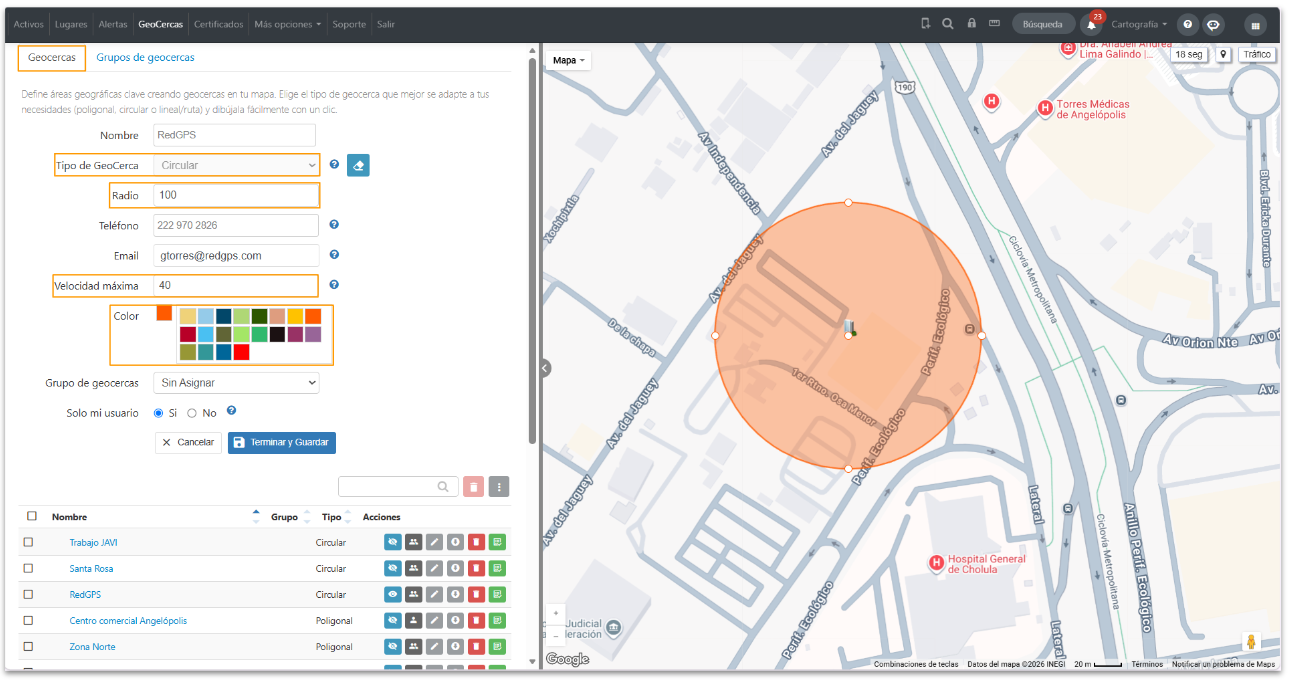Screen dimensions: 1289x680
Task: Switch to Grupos de geocercas tab
Action: pyautogui.click(x=145, y=58)
